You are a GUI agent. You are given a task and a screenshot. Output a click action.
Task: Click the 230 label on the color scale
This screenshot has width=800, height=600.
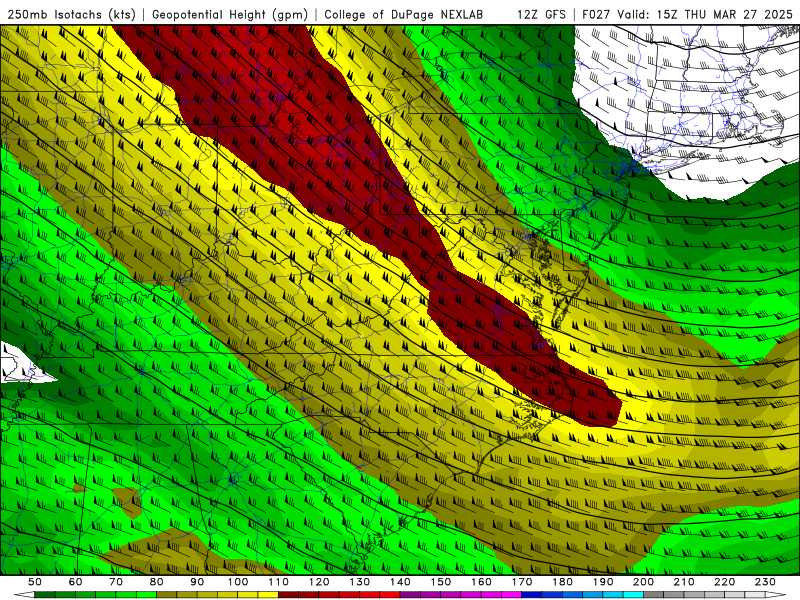tap(765, 582)
